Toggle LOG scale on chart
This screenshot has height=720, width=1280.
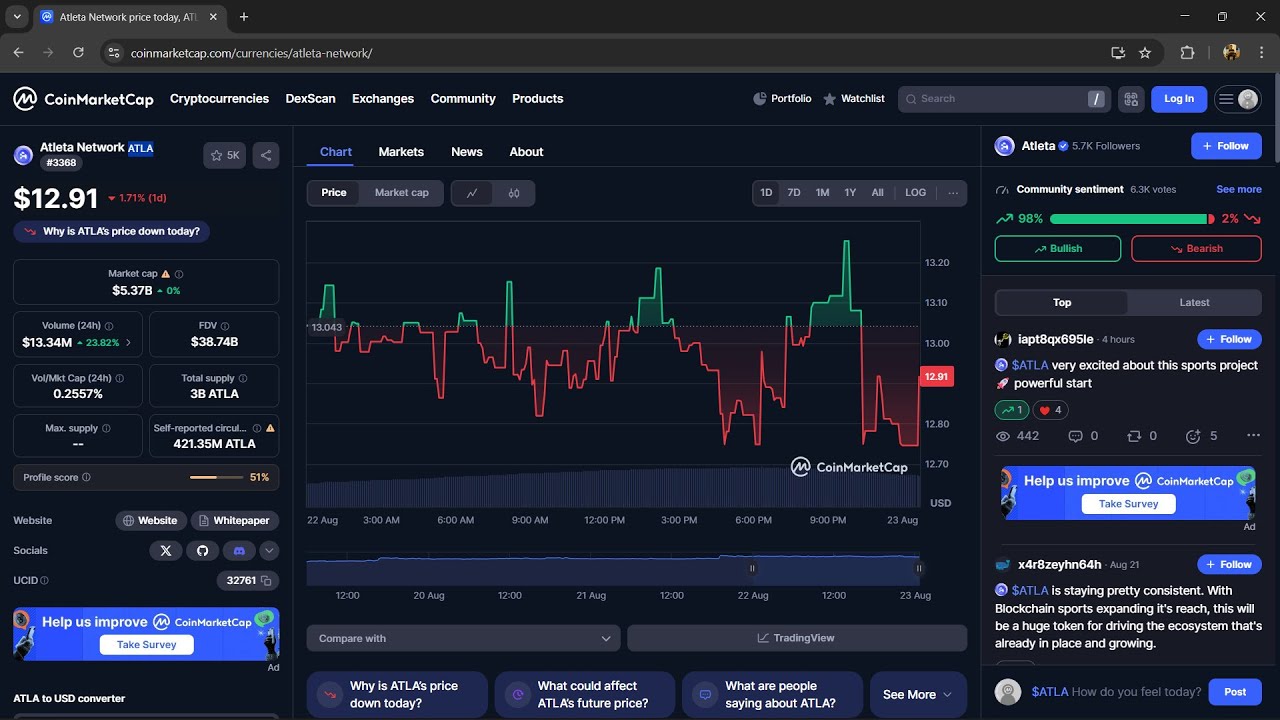(x=916, y=193)
